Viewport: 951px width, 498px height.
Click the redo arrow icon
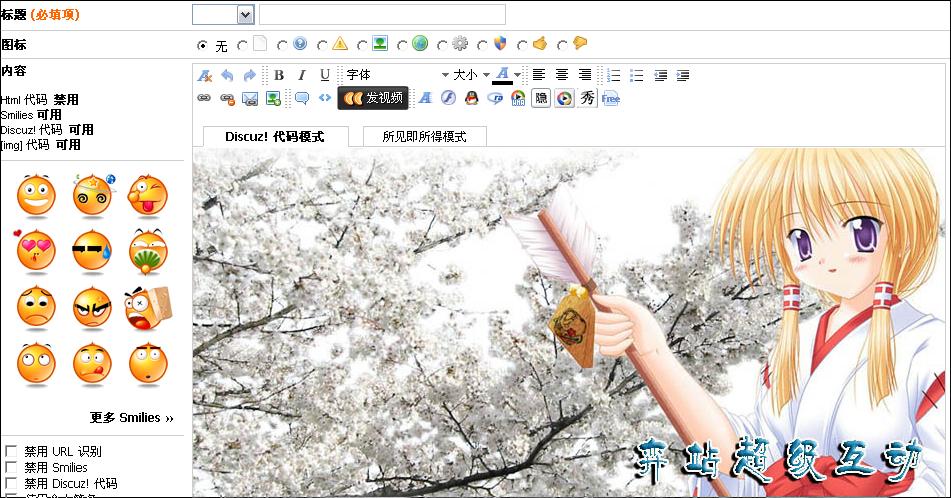pos(249,75)
